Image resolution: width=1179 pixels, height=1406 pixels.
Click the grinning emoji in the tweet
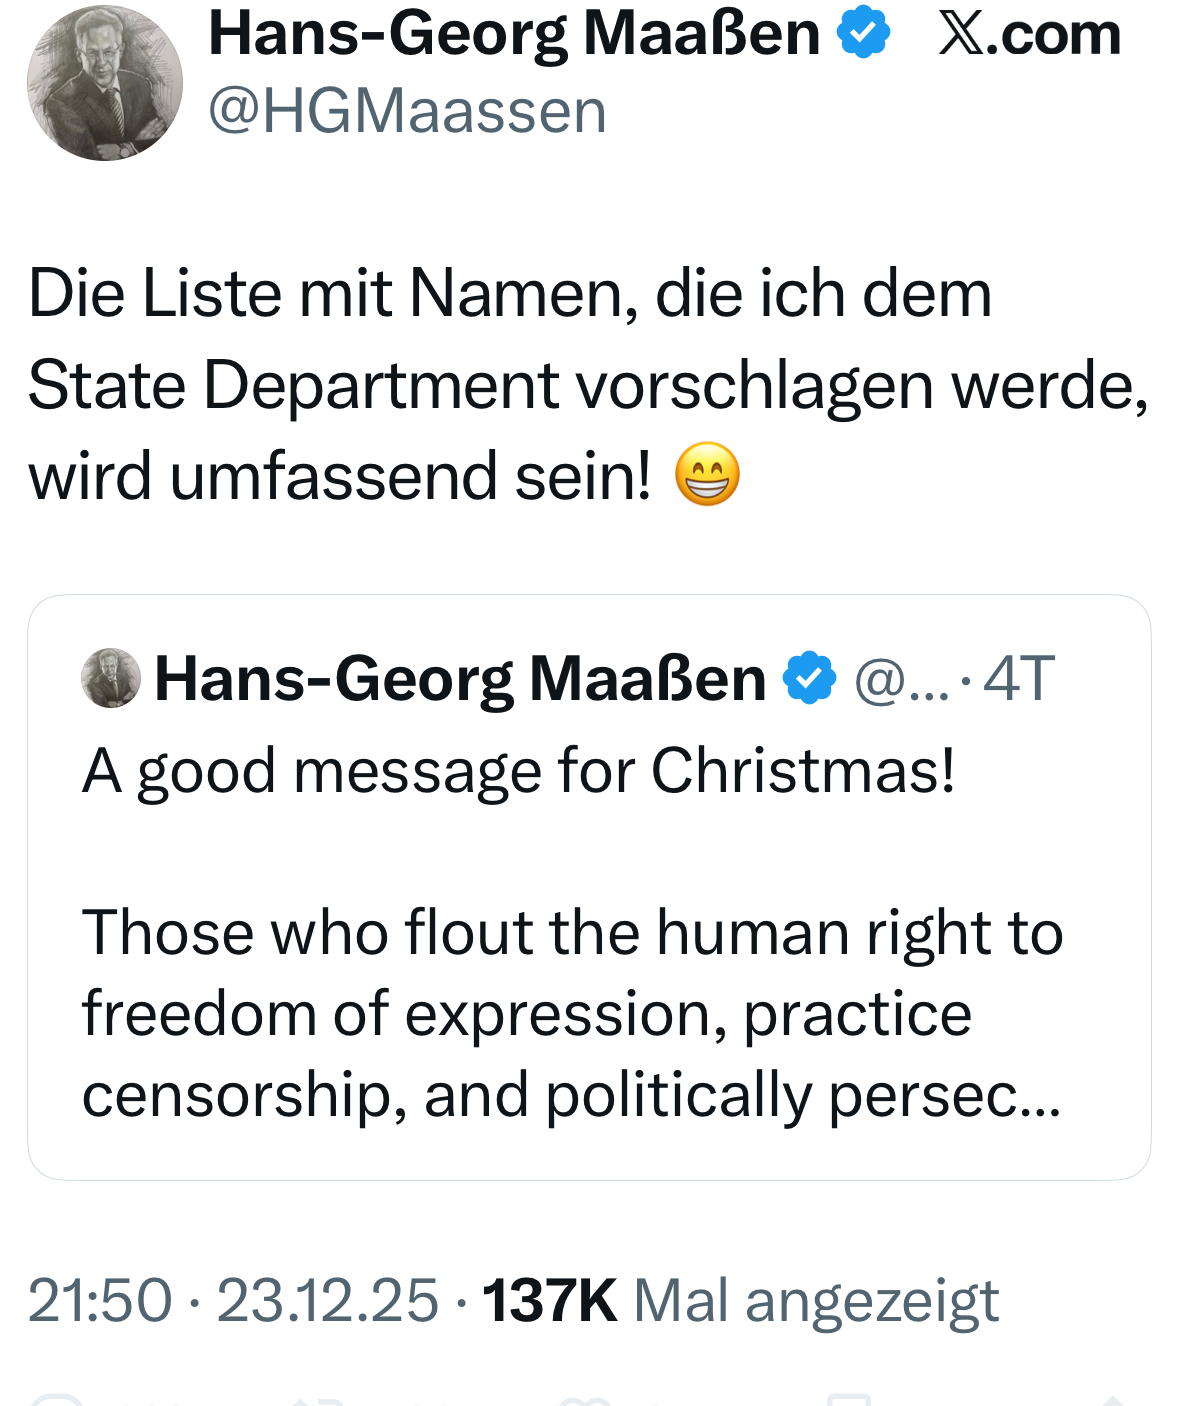click(x=707, y=474)
